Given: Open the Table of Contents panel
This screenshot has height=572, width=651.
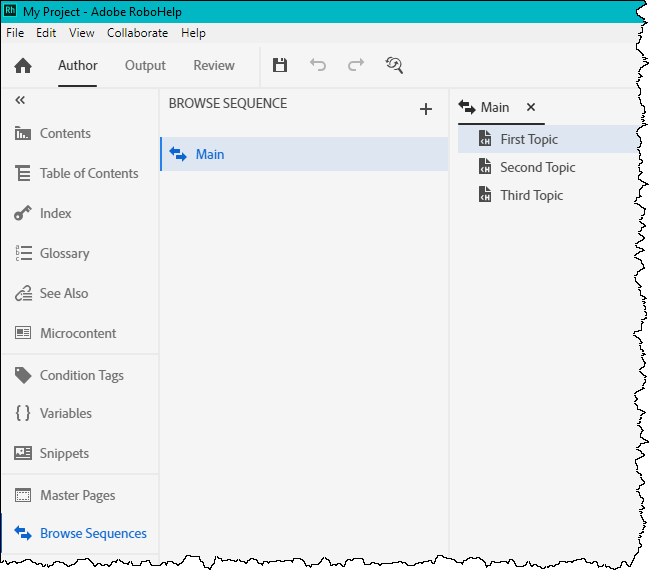Looking at the screenshot, I should pyautogui.click(x=88, y=174).
